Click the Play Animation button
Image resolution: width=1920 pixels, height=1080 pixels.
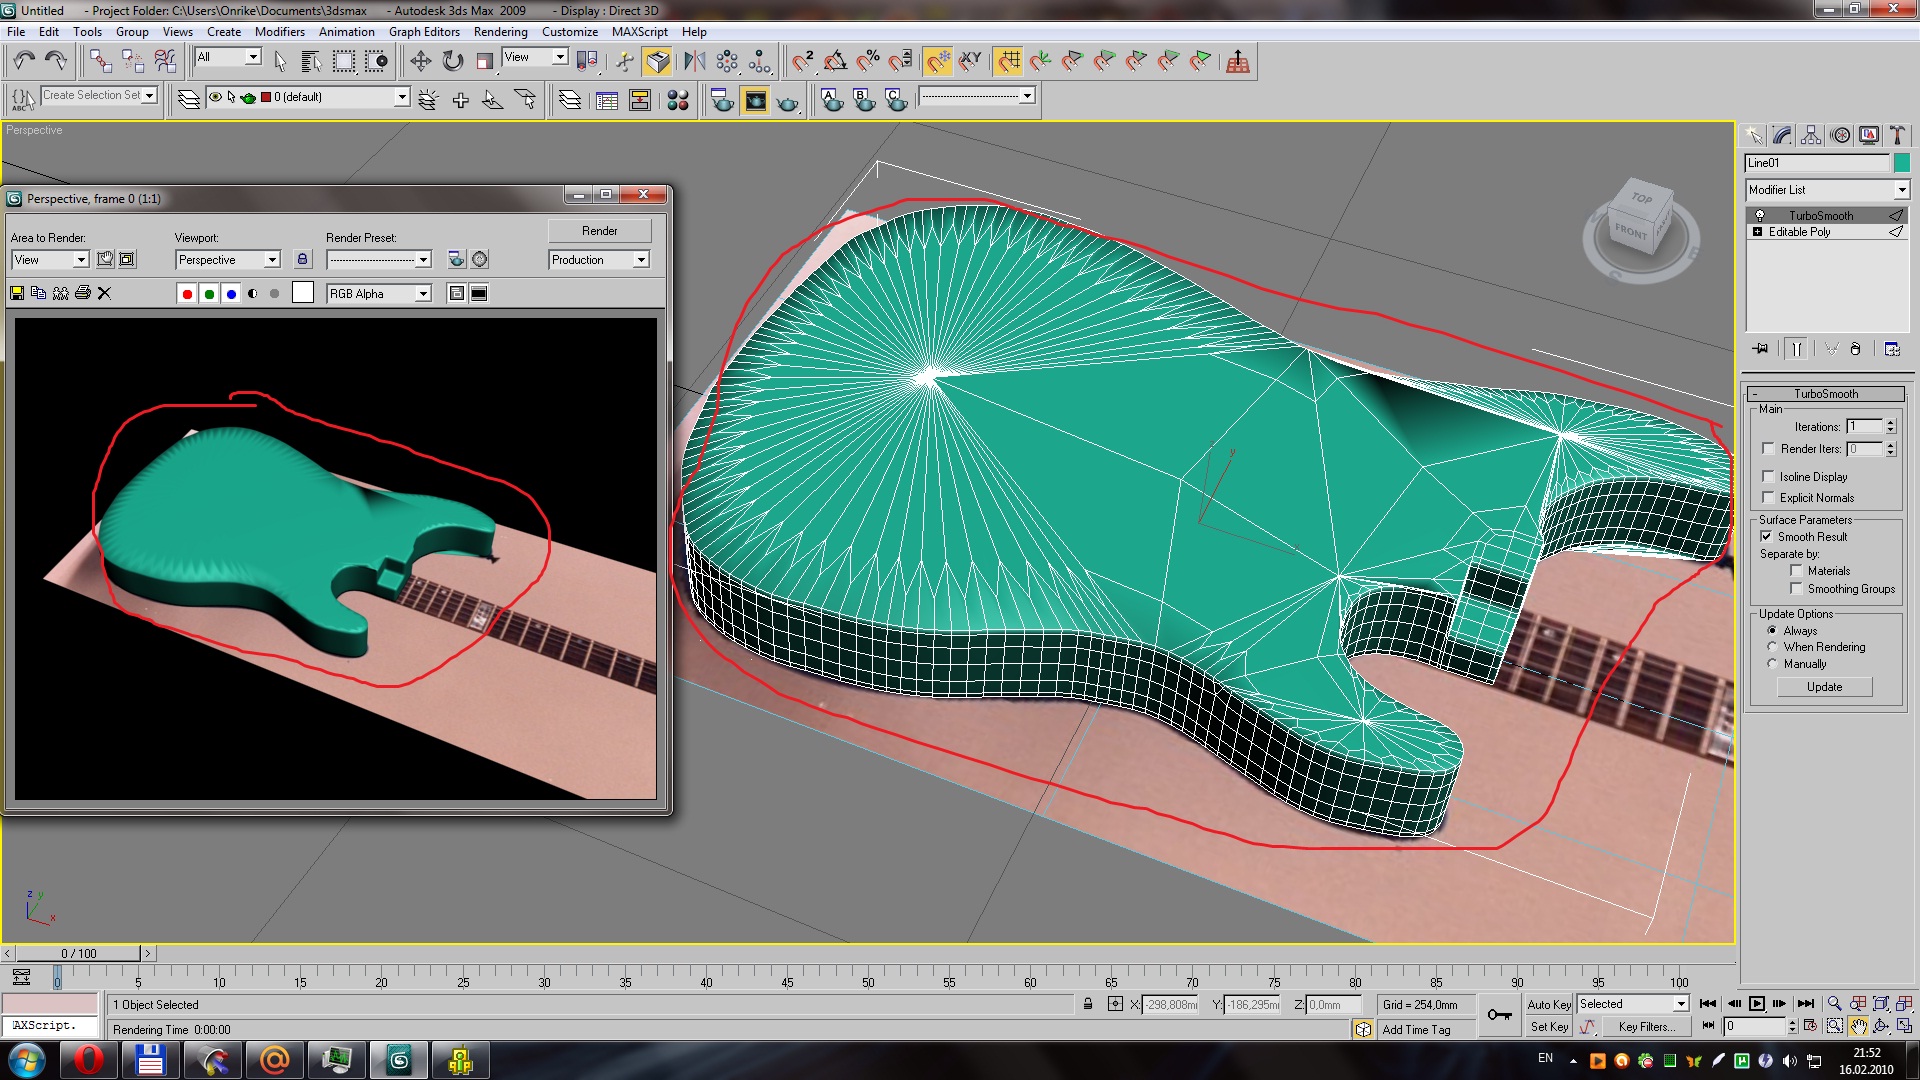tap(1757, 1004)
